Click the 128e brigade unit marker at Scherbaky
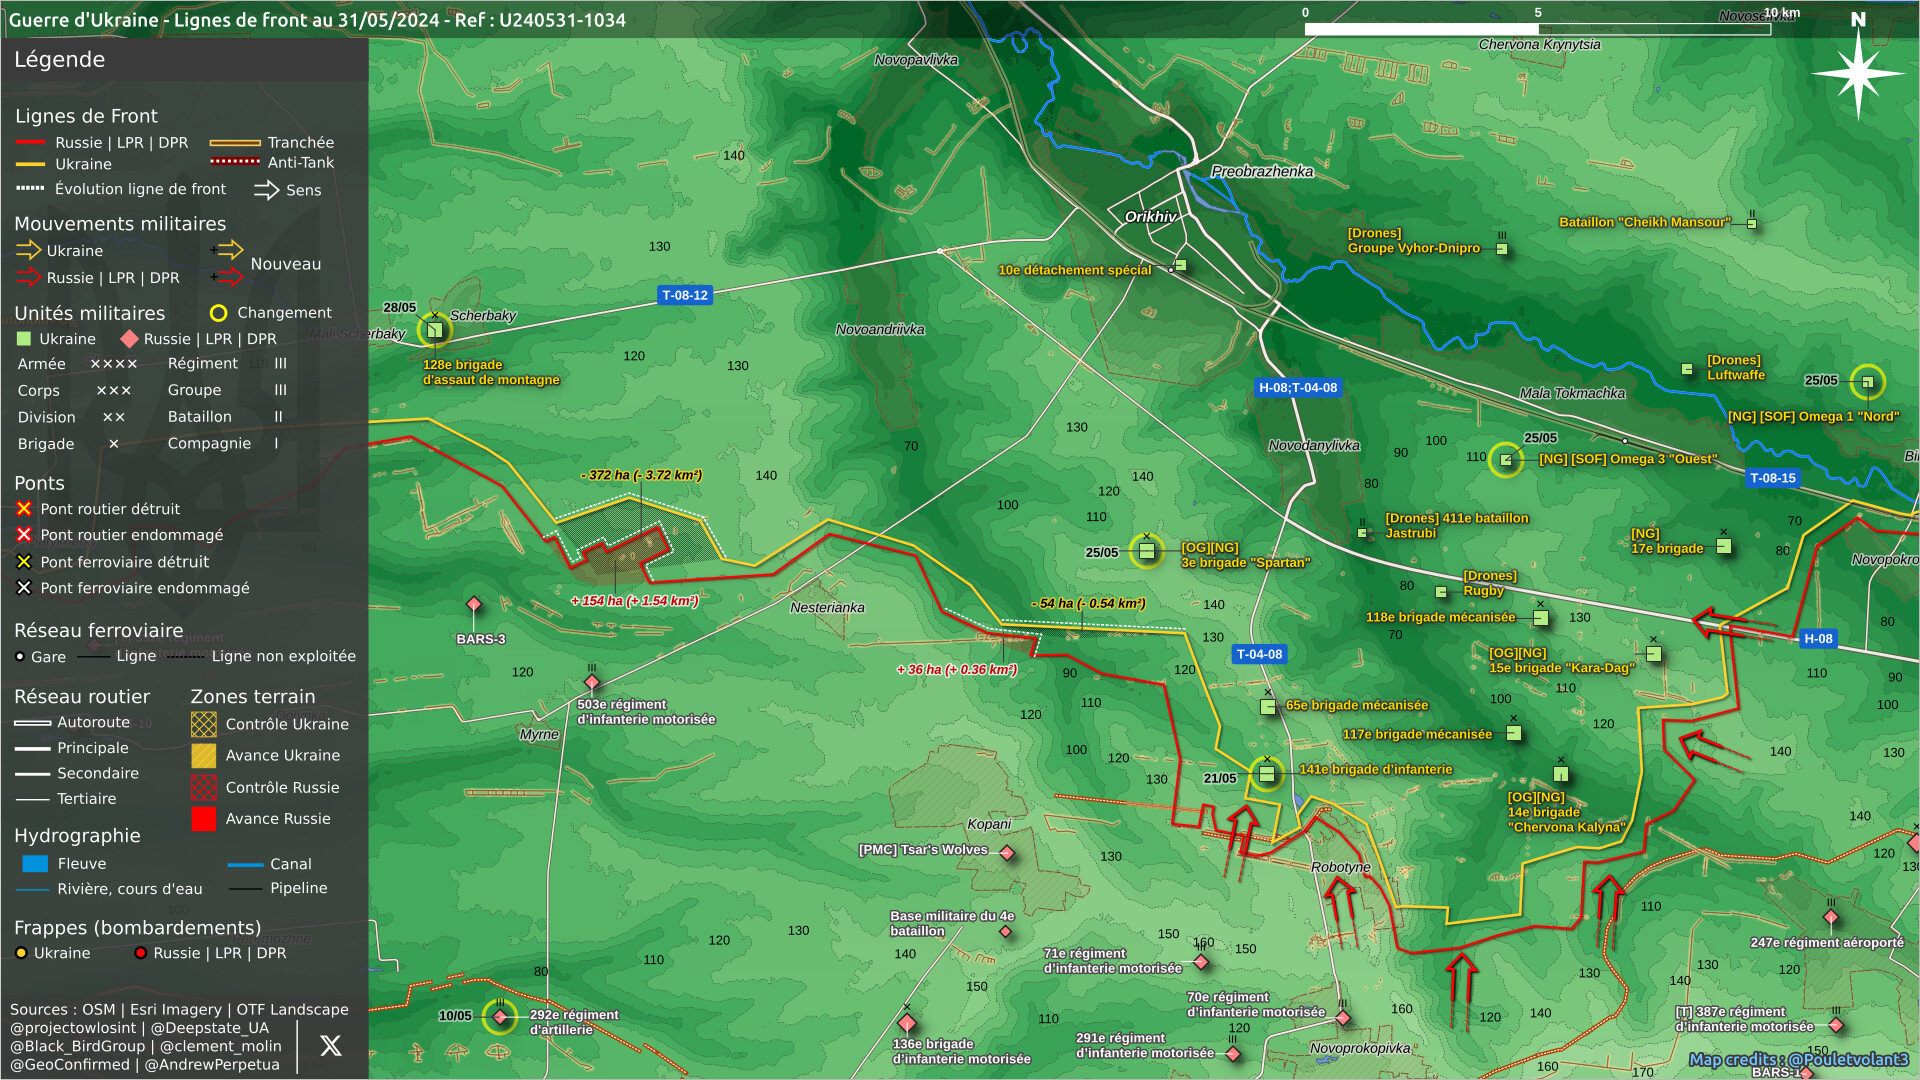This screenshot has width=1920, height=1080. [435, 330]
